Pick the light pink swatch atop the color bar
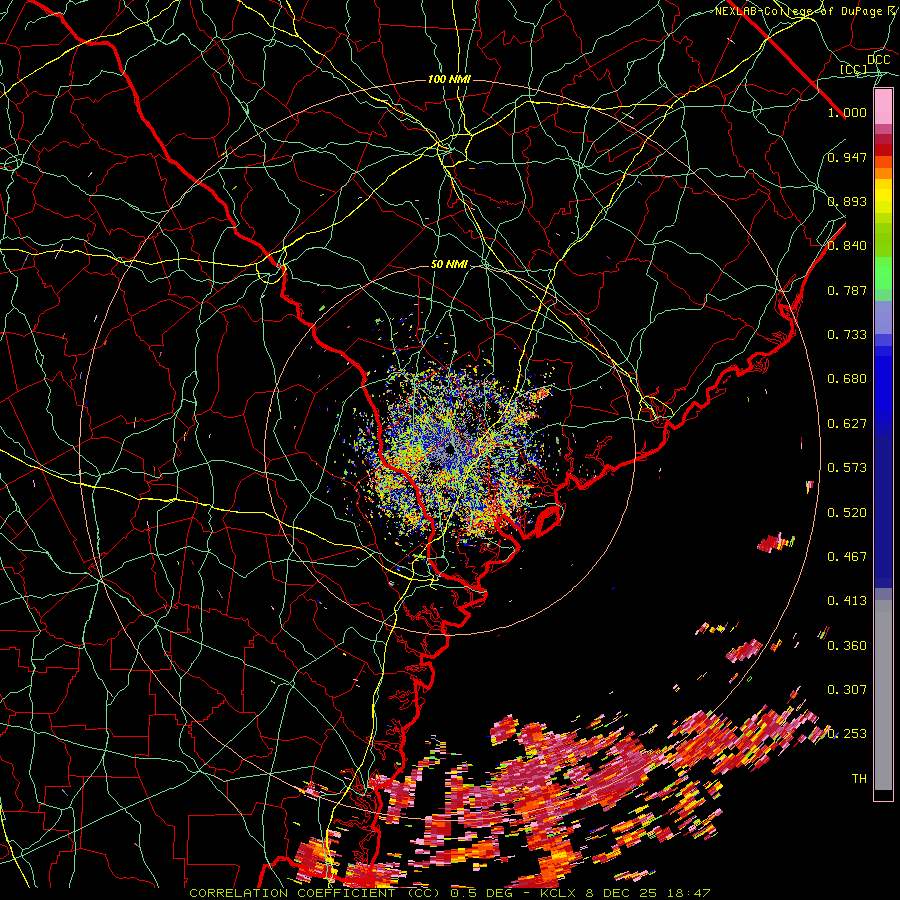Viewport: 900px width, 900px height. pyautogui.click(x=883, y=107)
